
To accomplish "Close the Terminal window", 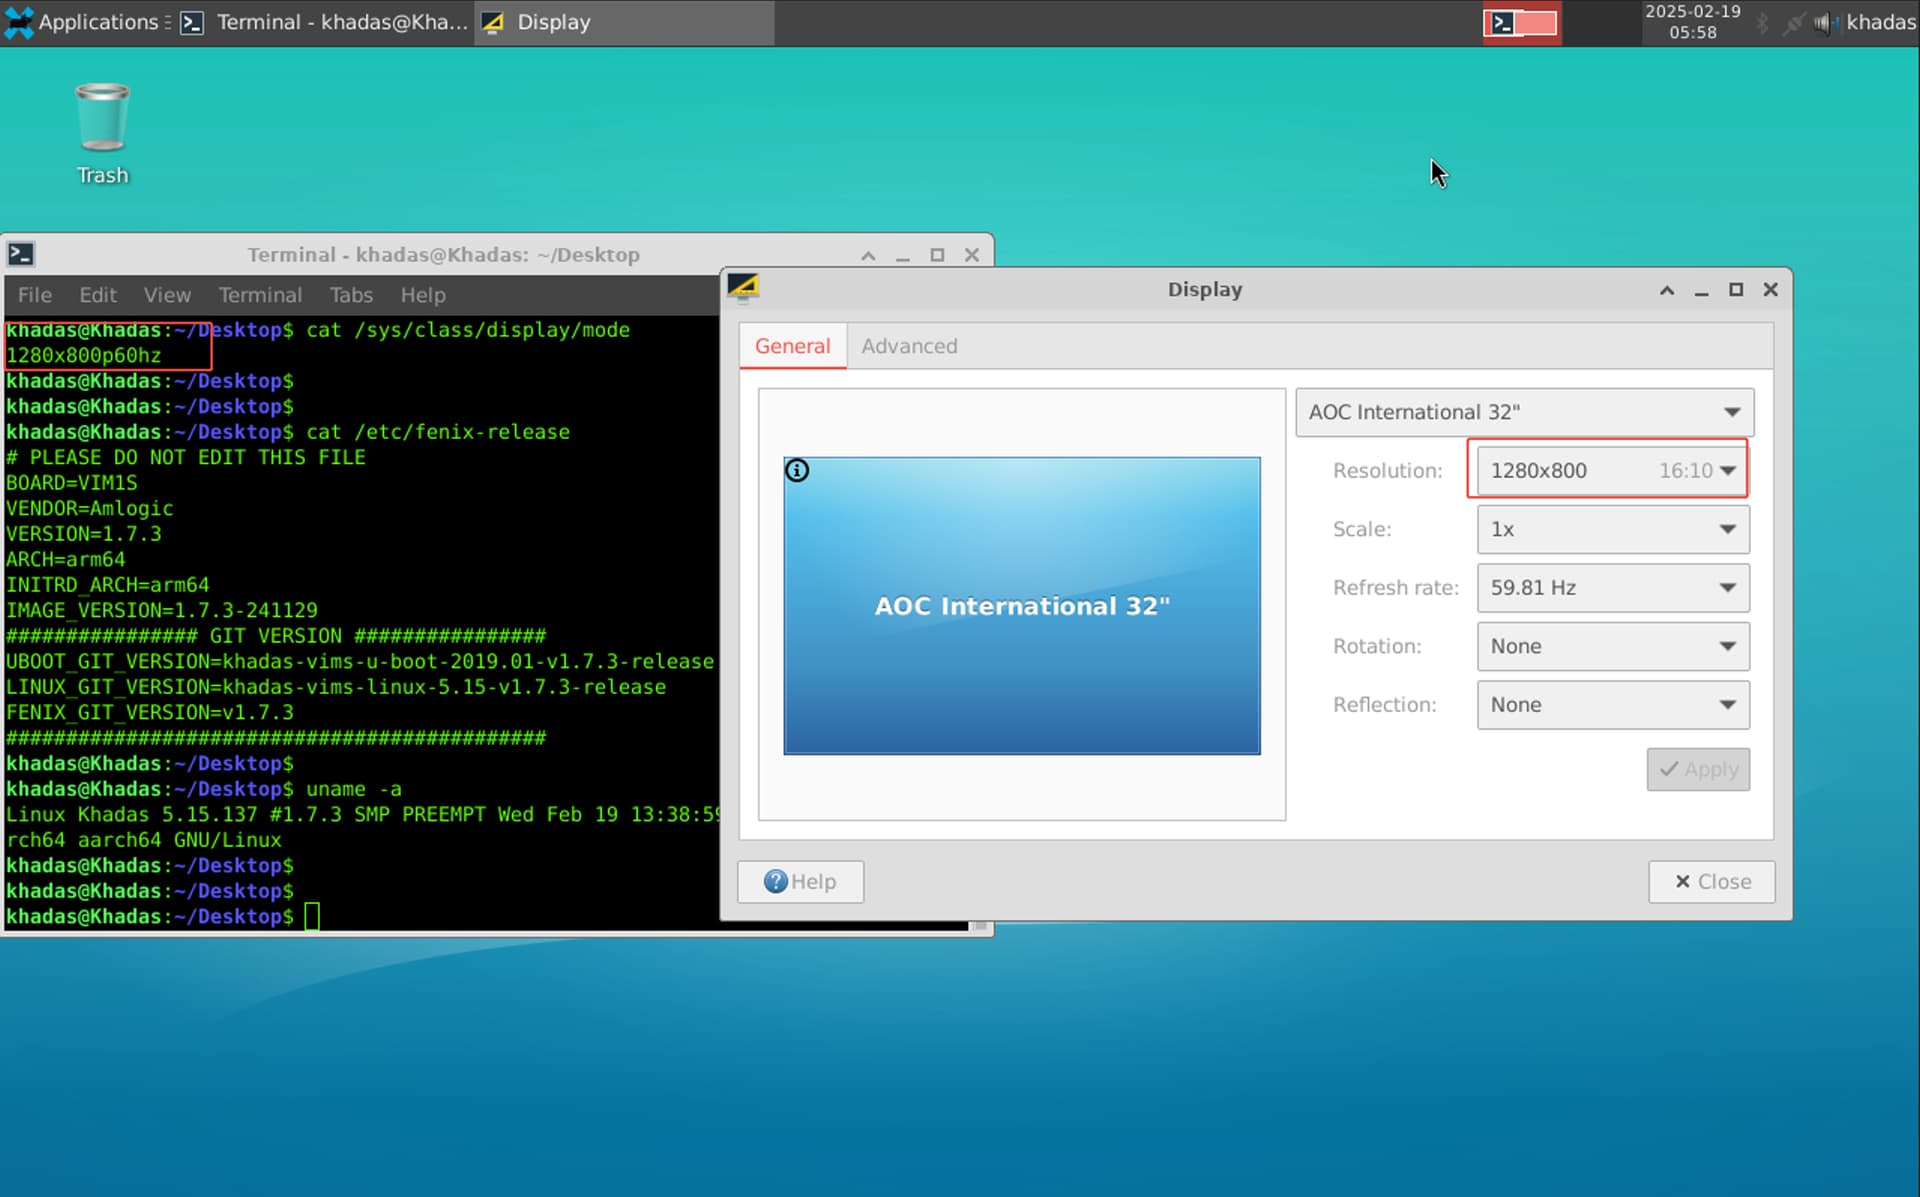I will 971,255.
